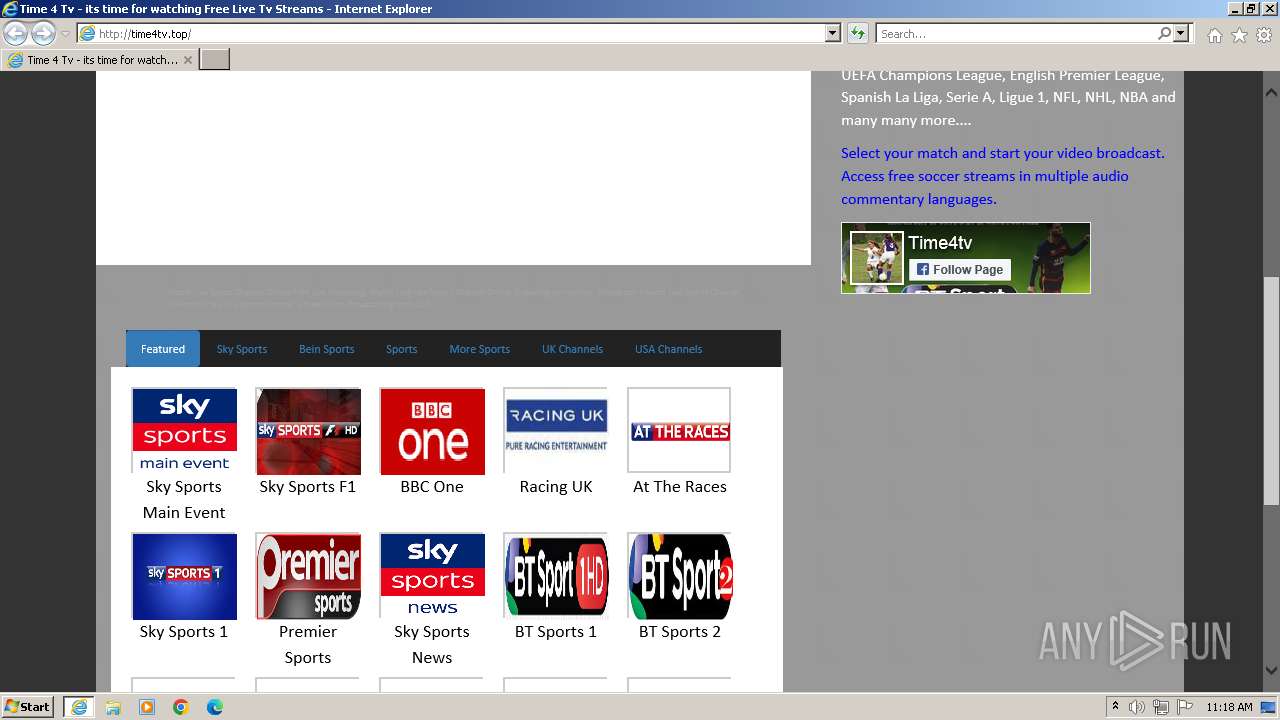Open the Premier Sports logo
This screenshot has width=1280, height=720.
click(308, 576)
